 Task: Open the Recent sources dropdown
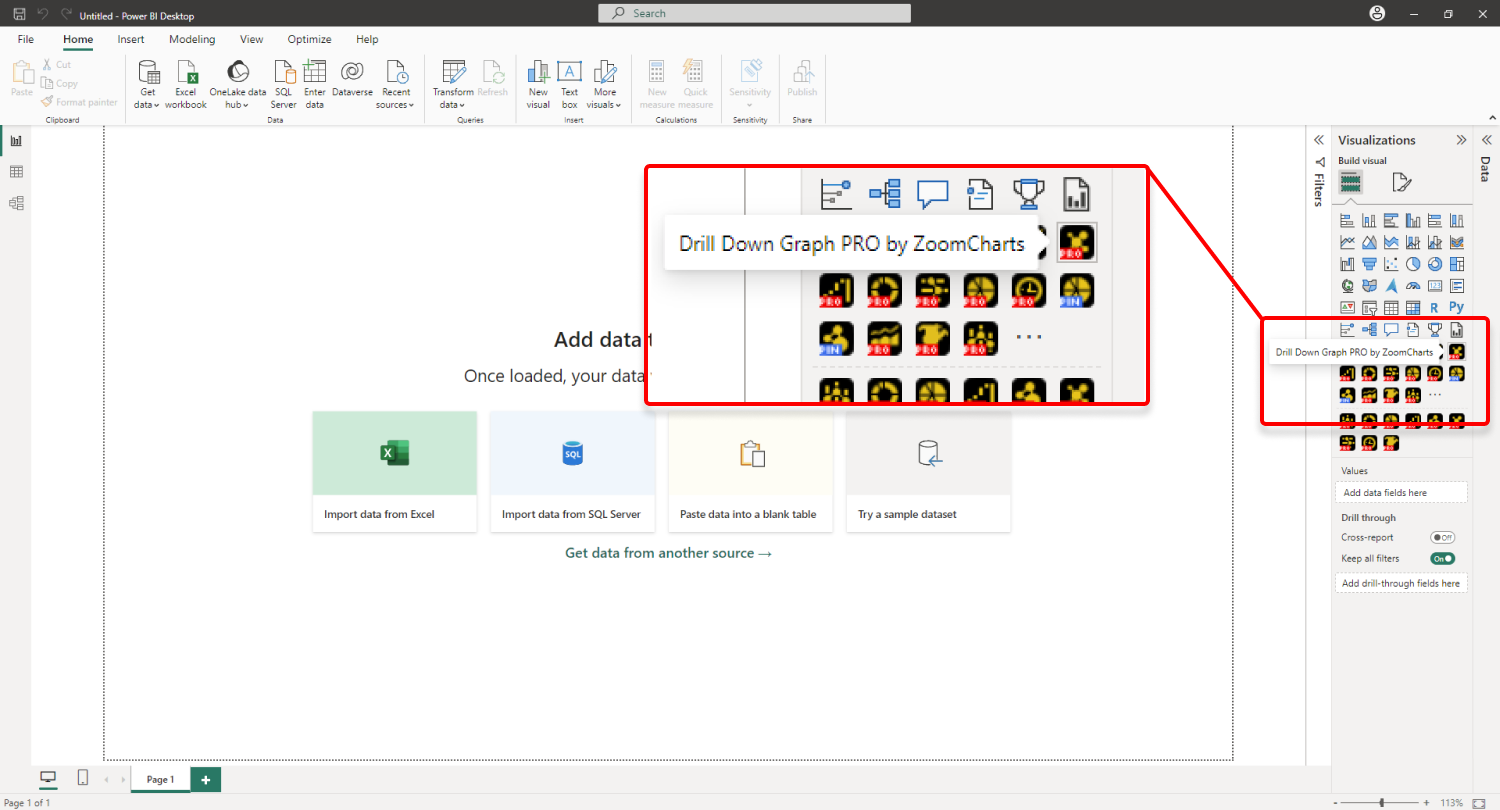396,84
